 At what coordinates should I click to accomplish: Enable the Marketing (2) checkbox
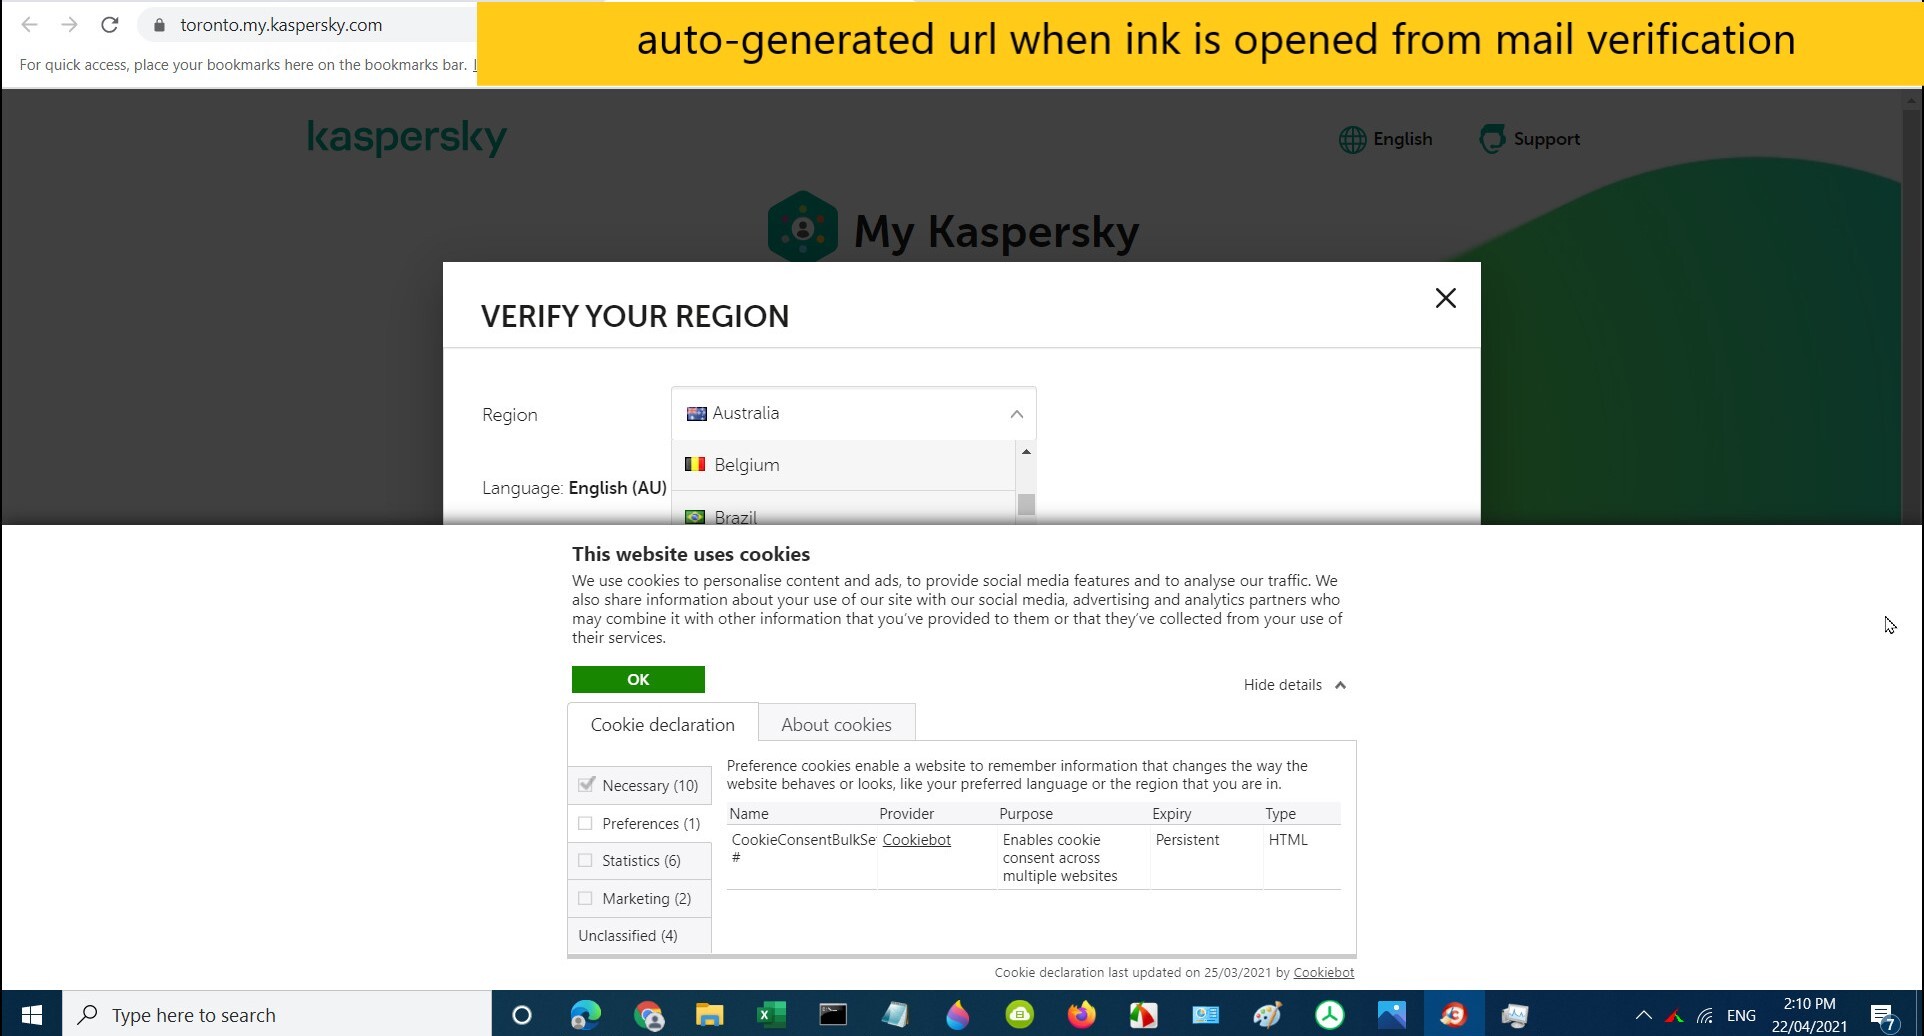[585, 898]
